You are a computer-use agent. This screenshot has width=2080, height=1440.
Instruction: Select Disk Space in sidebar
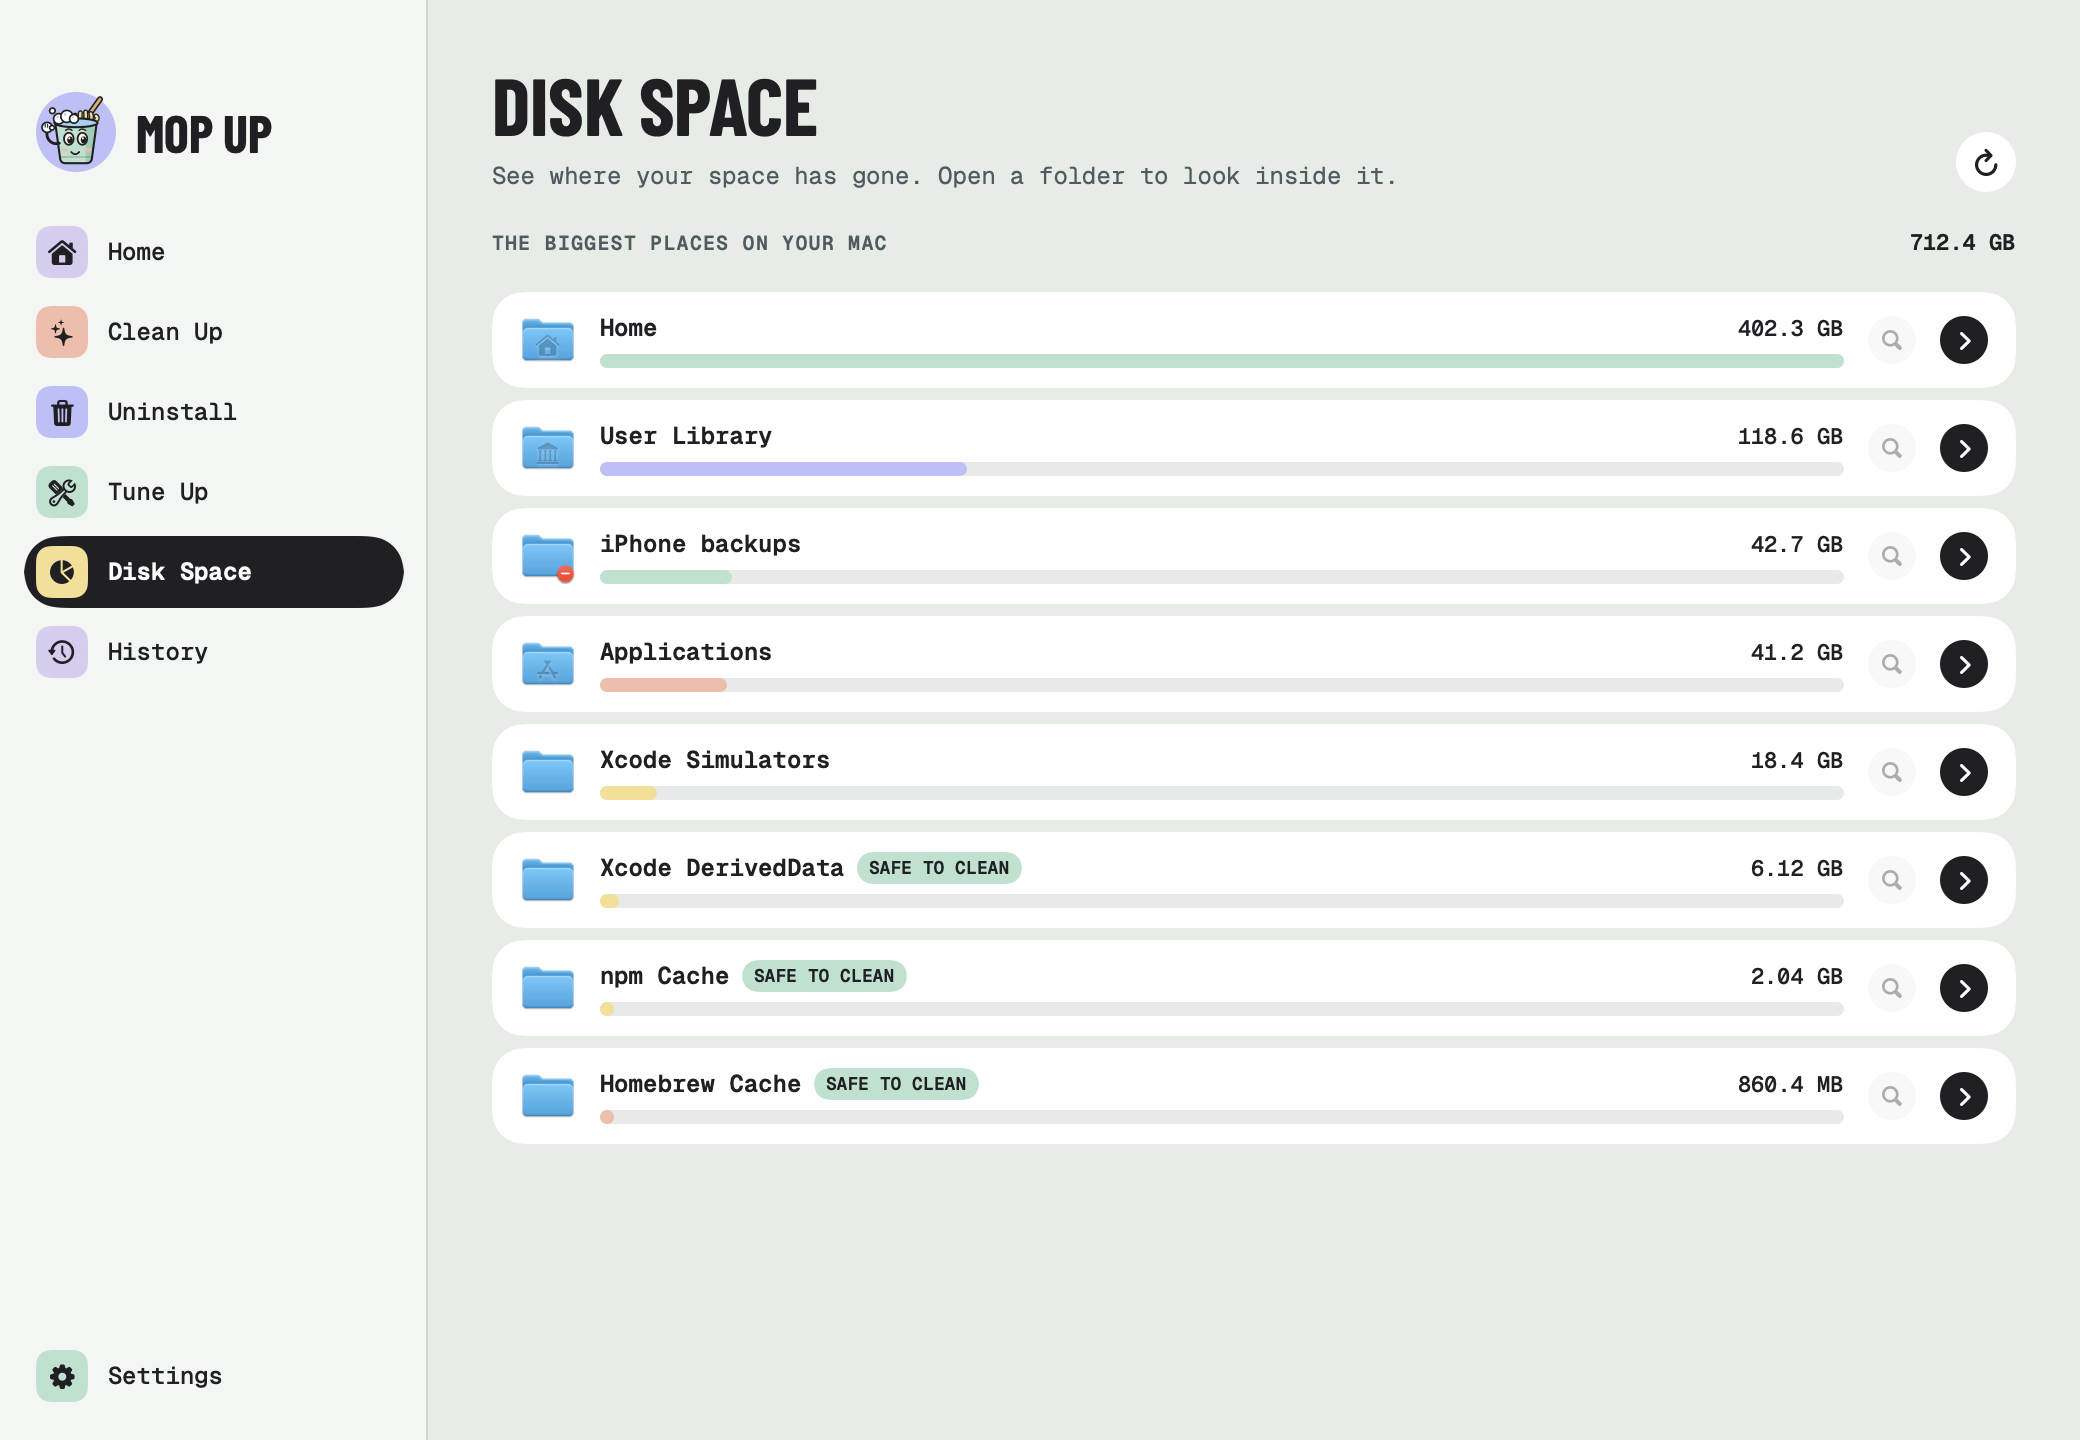[x=214, y=572]
